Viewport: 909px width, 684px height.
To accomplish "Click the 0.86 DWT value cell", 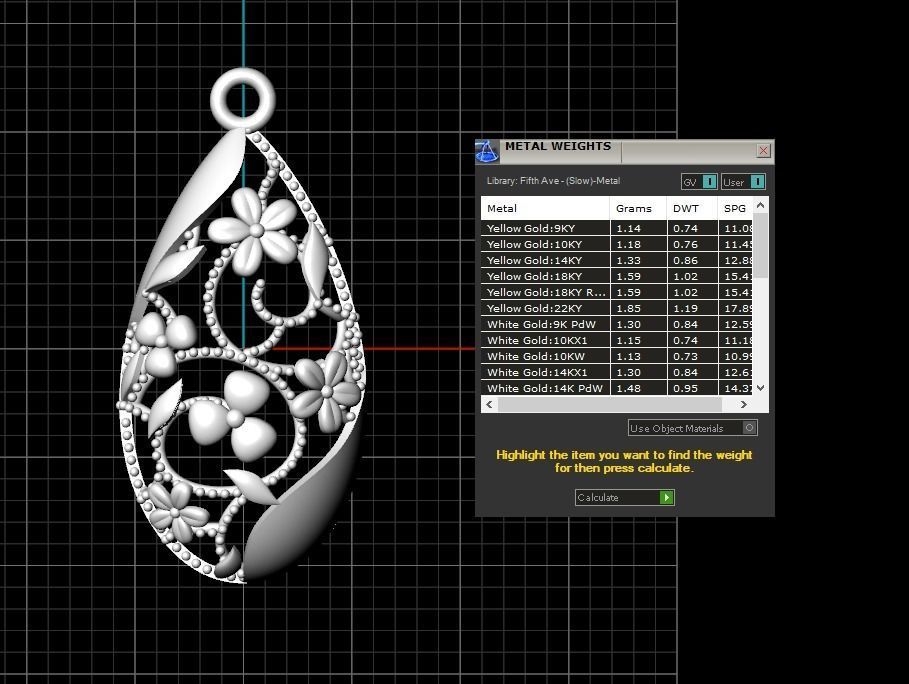I will click(x=692, y=260).
